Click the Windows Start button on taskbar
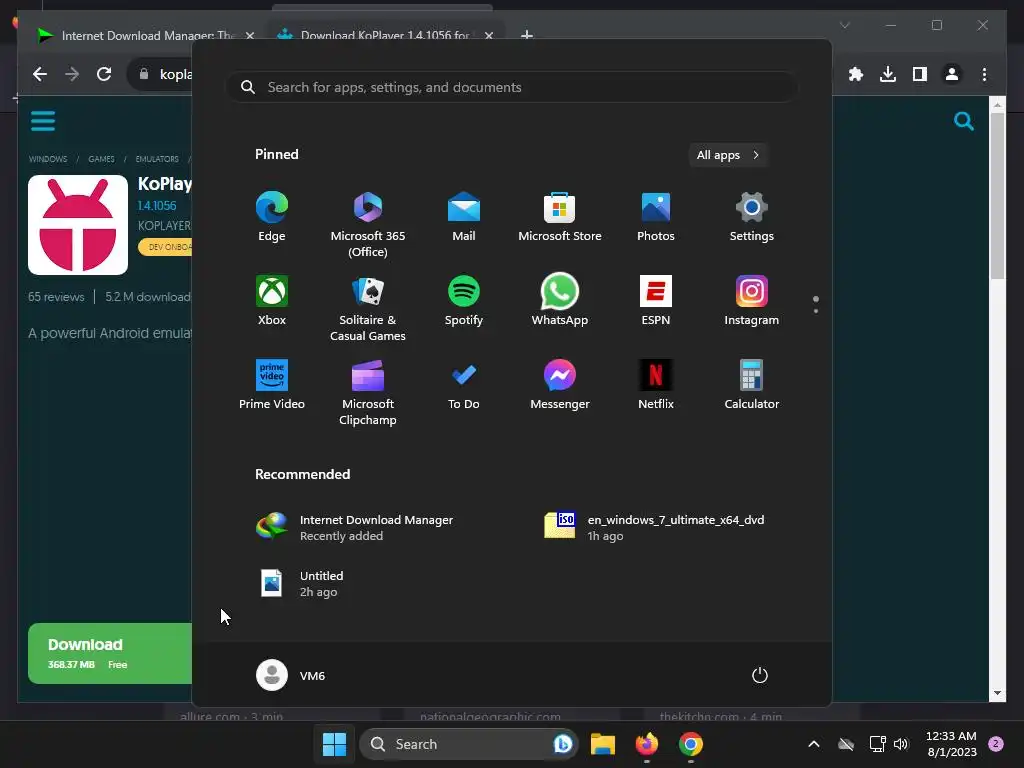The height and width of the screenshot is (768, 1024). [x=334, y=744]
